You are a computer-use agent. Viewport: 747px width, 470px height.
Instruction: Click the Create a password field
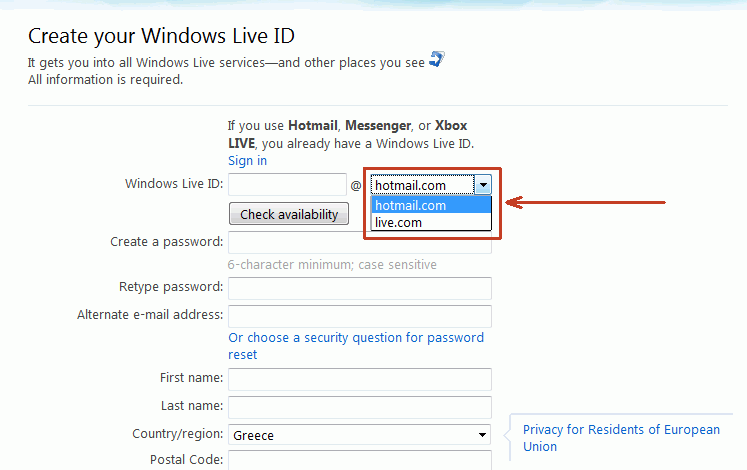pyautogui.click(x=360, y=242)
